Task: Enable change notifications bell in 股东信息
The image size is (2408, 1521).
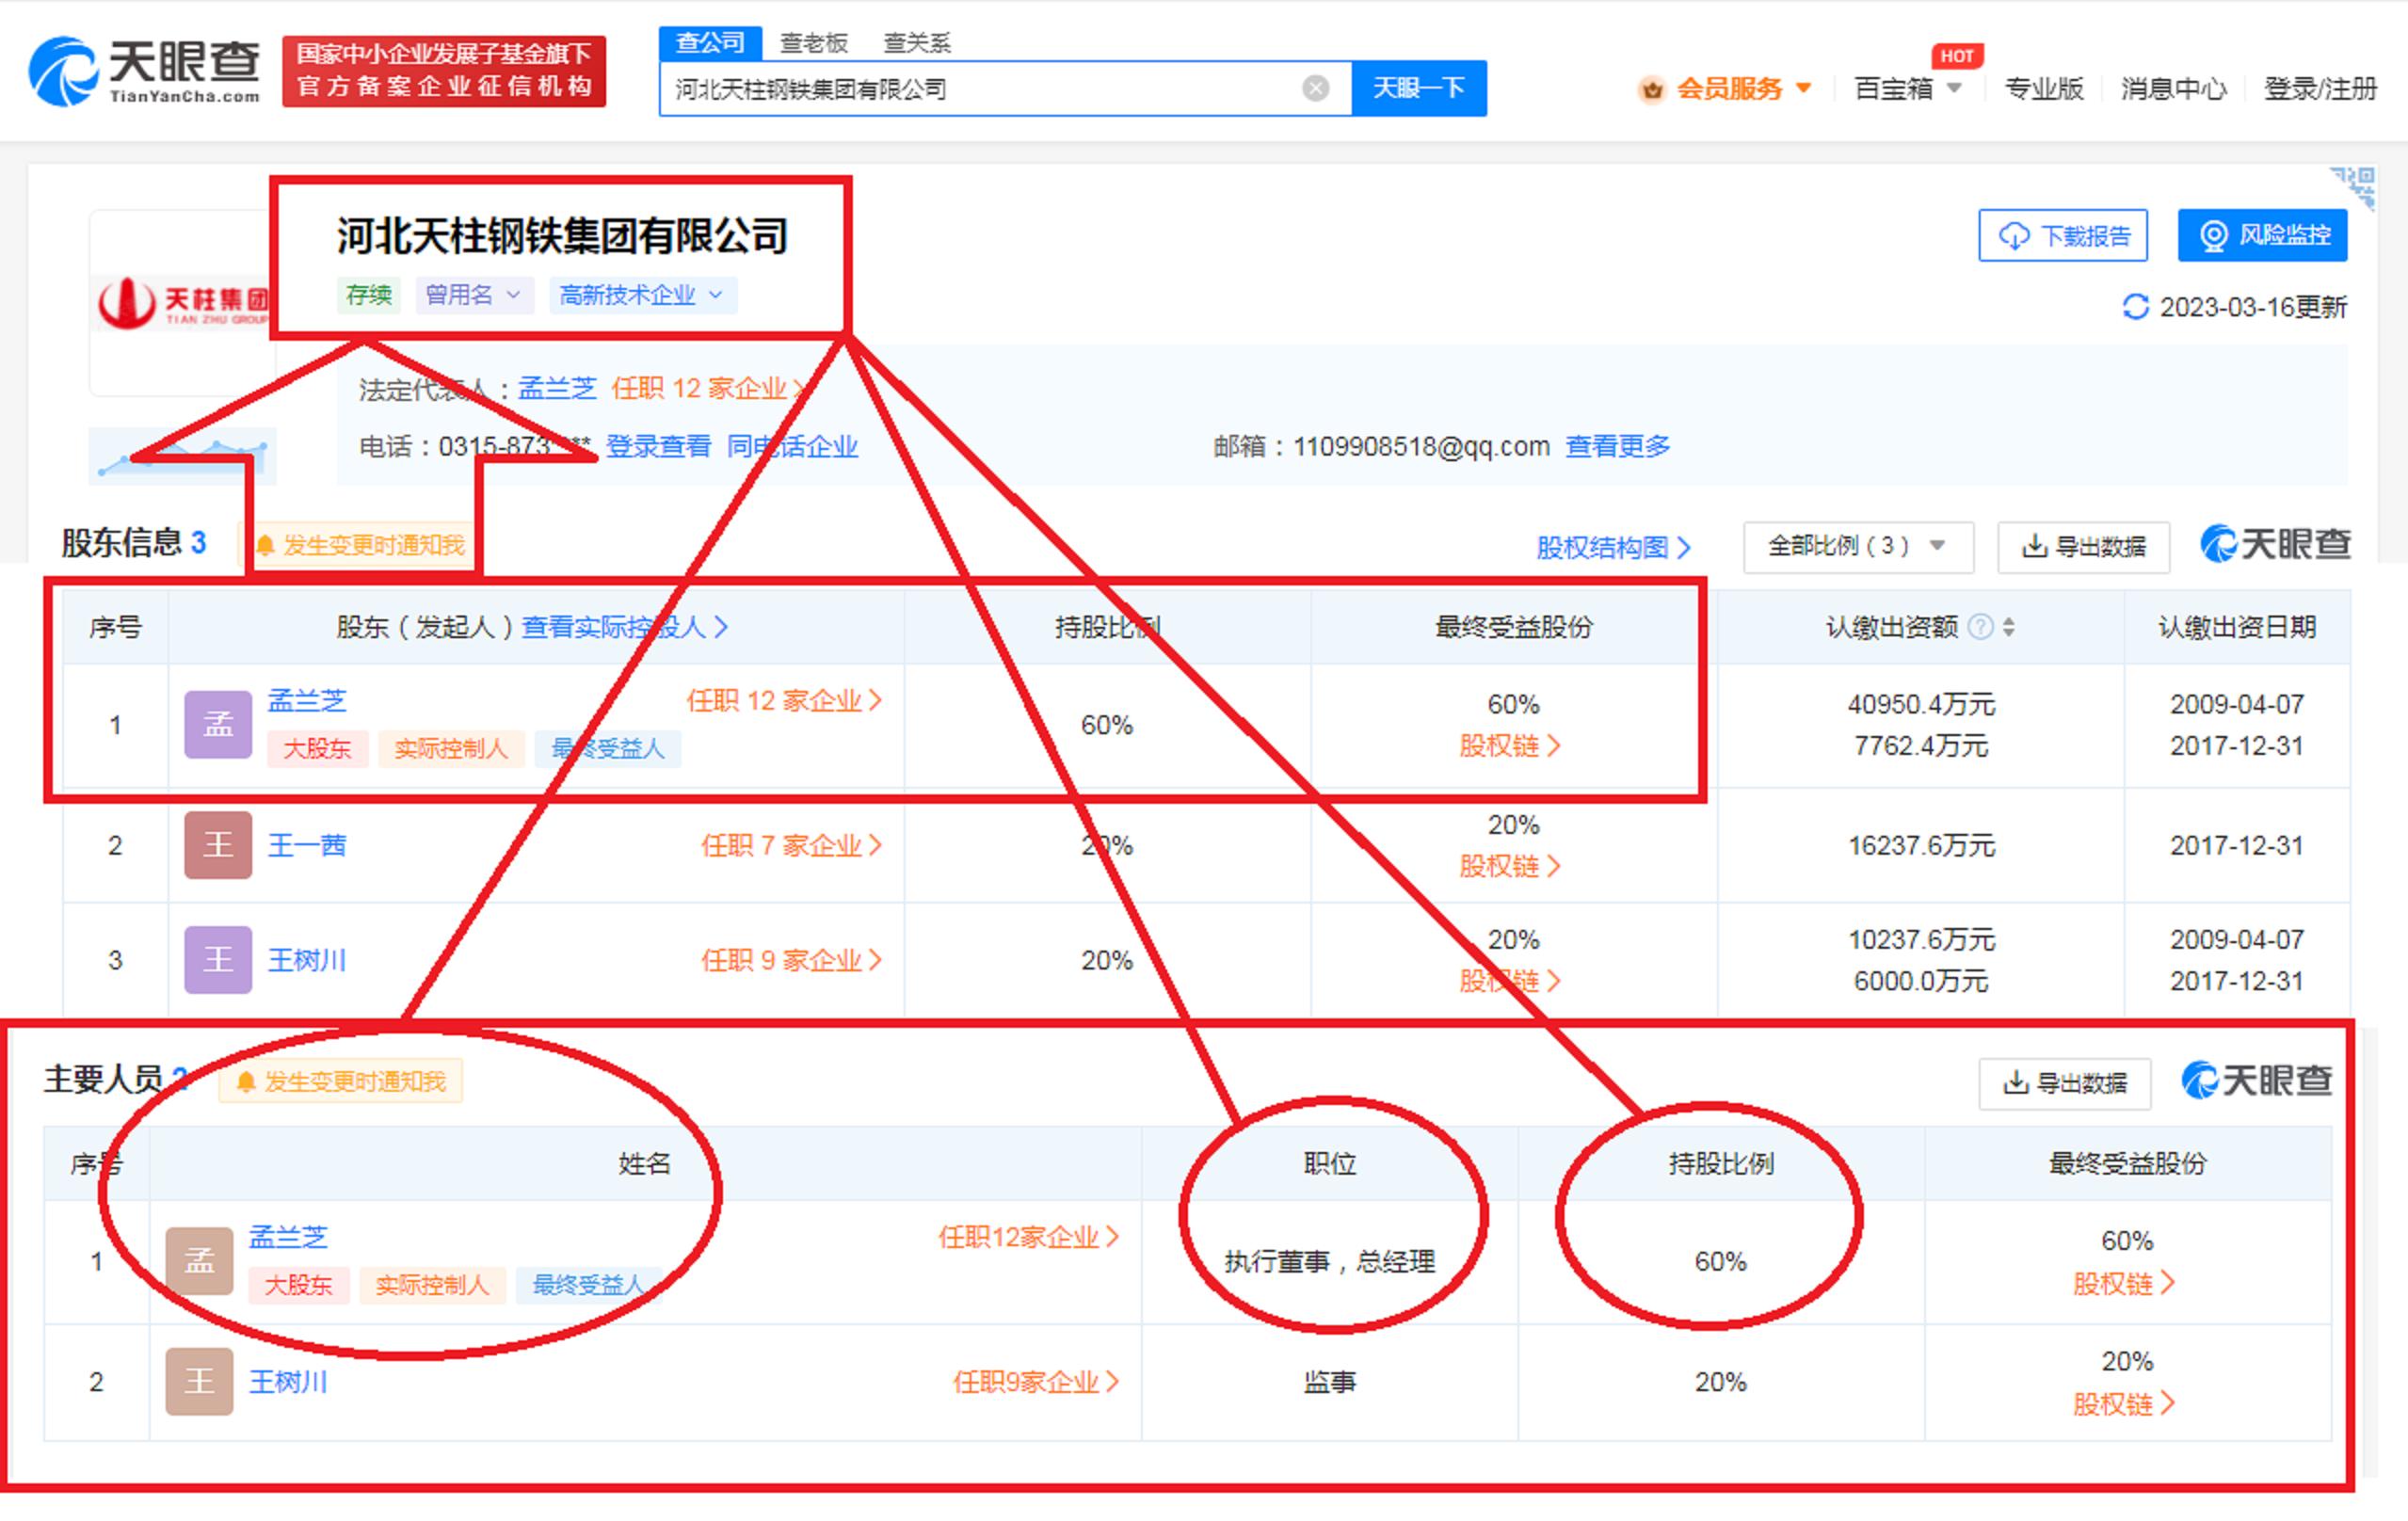Action: 266,545
